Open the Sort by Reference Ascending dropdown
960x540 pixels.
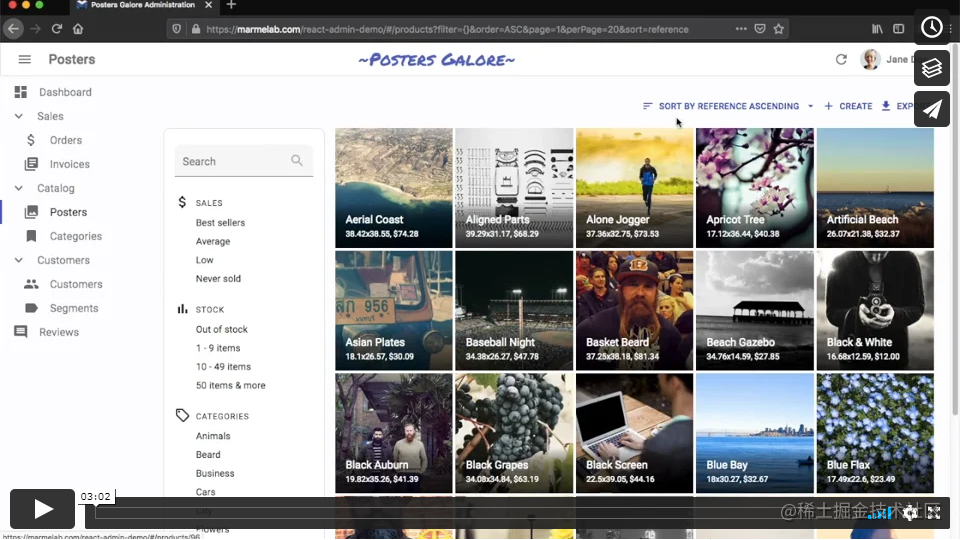tap(728, 106)
